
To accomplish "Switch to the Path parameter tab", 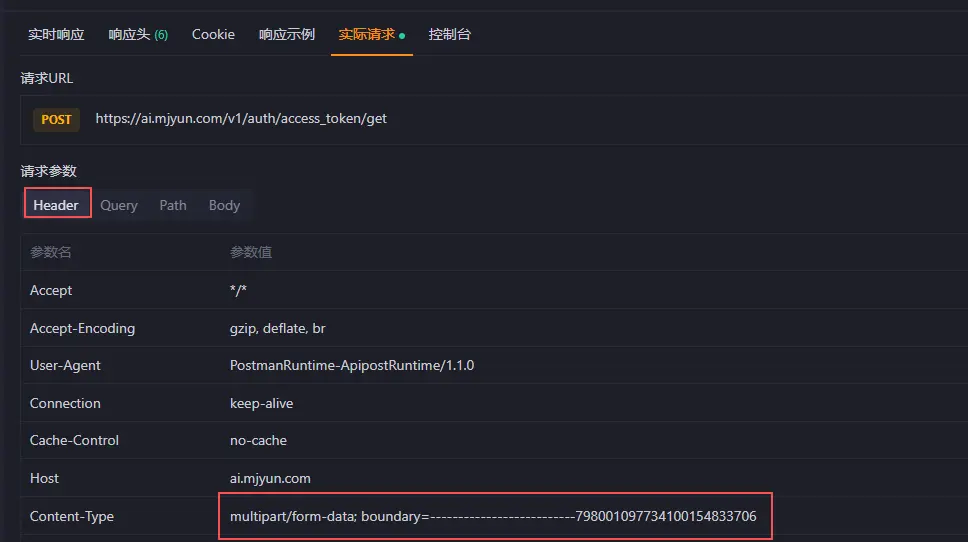I will 173,205.
